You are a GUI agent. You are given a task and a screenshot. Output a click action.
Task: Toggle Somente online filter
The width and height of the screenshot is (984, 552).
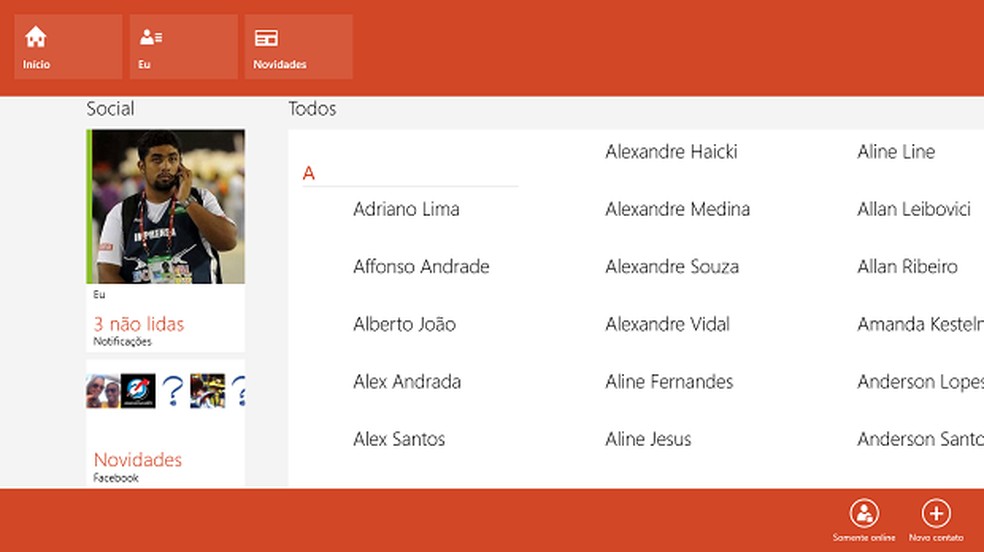(864, 514)
